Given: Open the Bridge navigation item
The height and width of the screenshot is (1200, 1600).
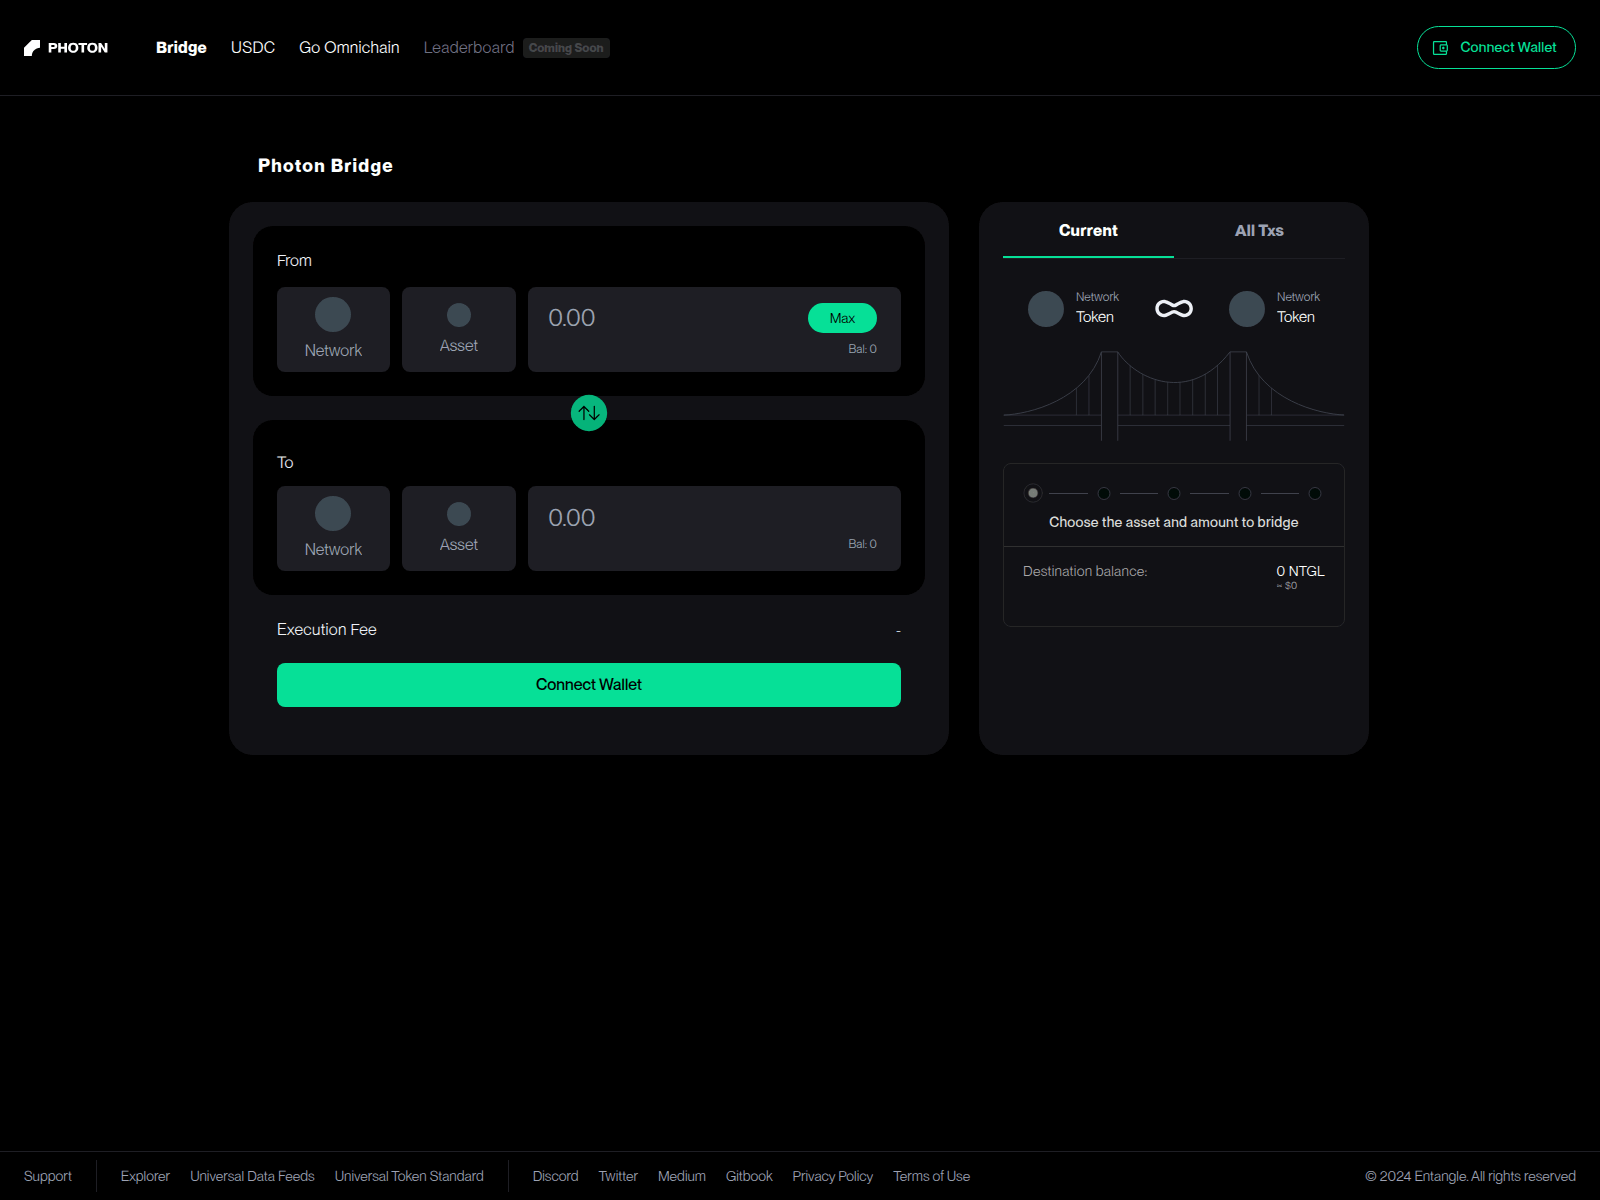Looking at the screenshot, I should click(x=181, y=48).
